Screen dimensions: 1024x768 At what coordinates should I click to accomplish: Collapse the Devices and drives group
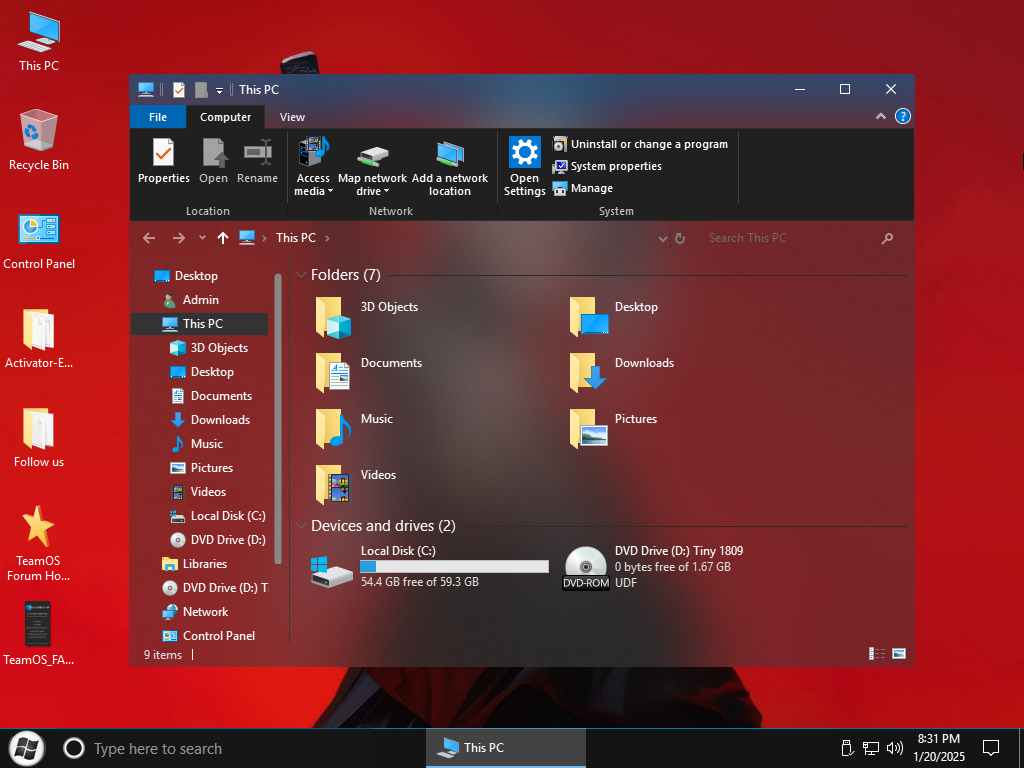click(x=301, y=526)
